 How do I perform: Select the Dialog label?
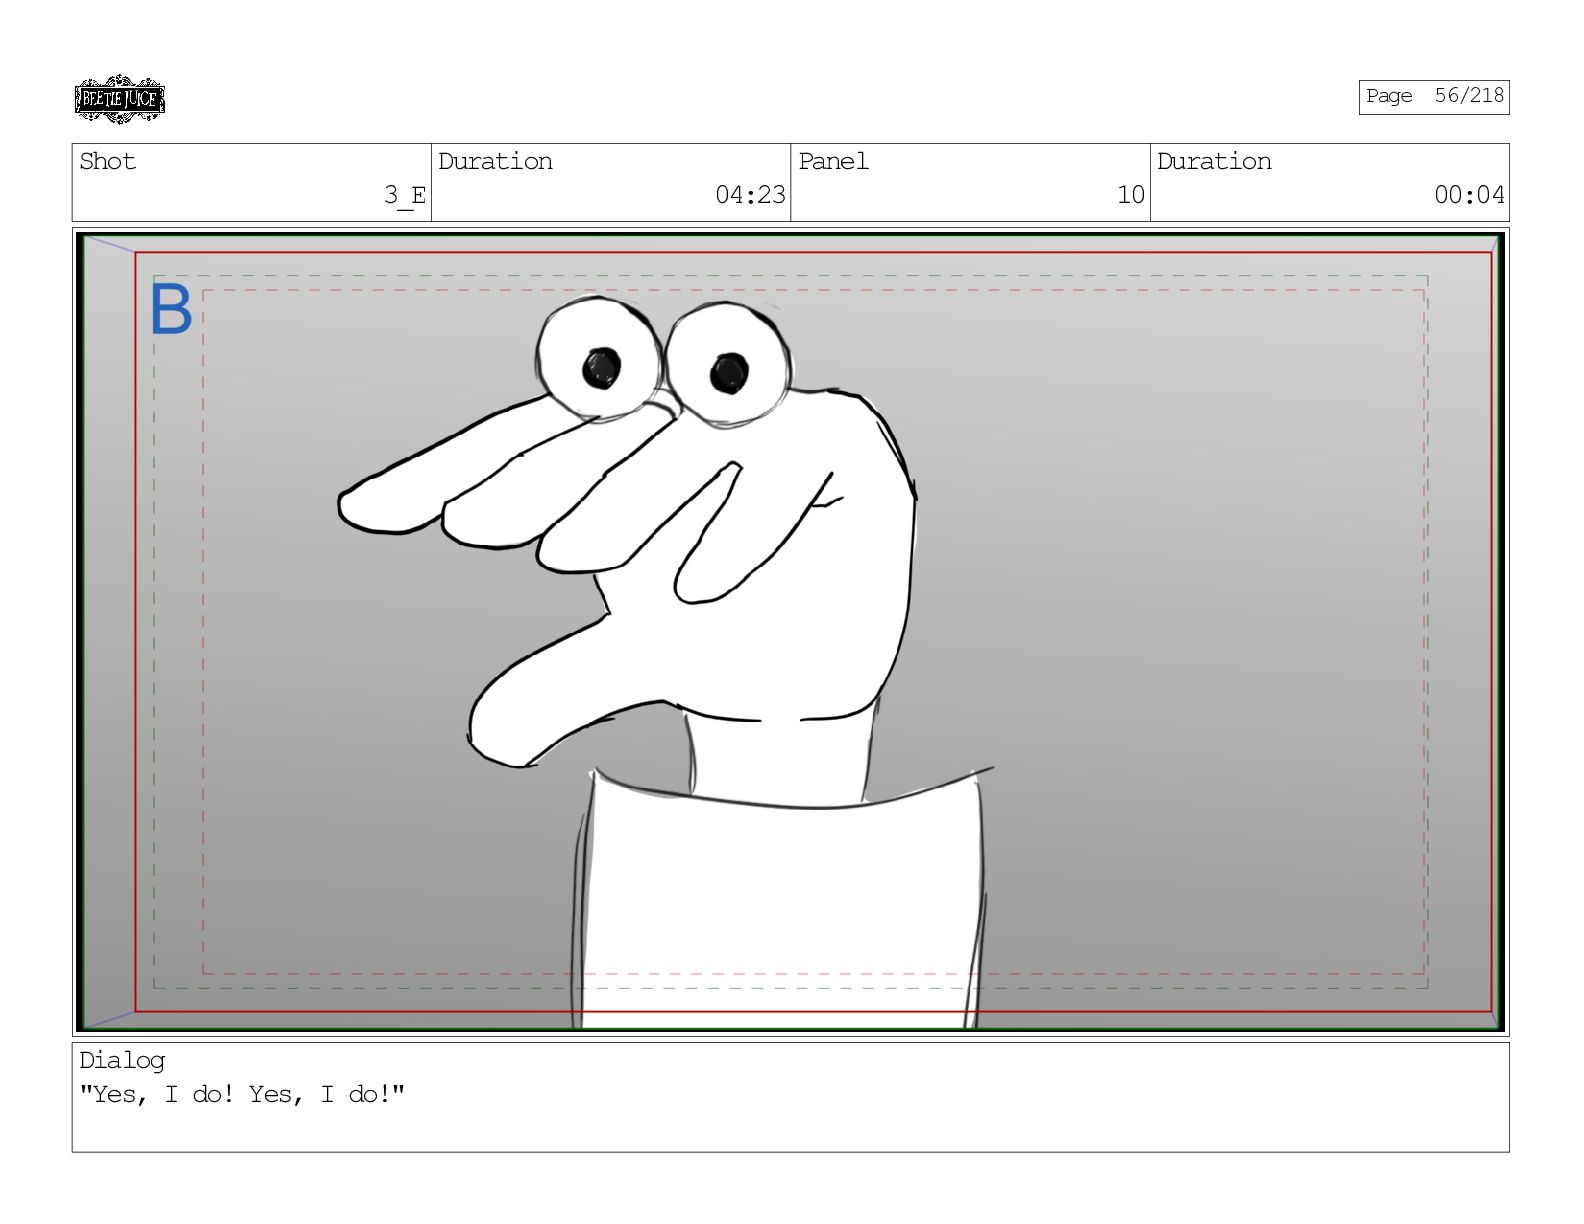tap(122, 1061)
